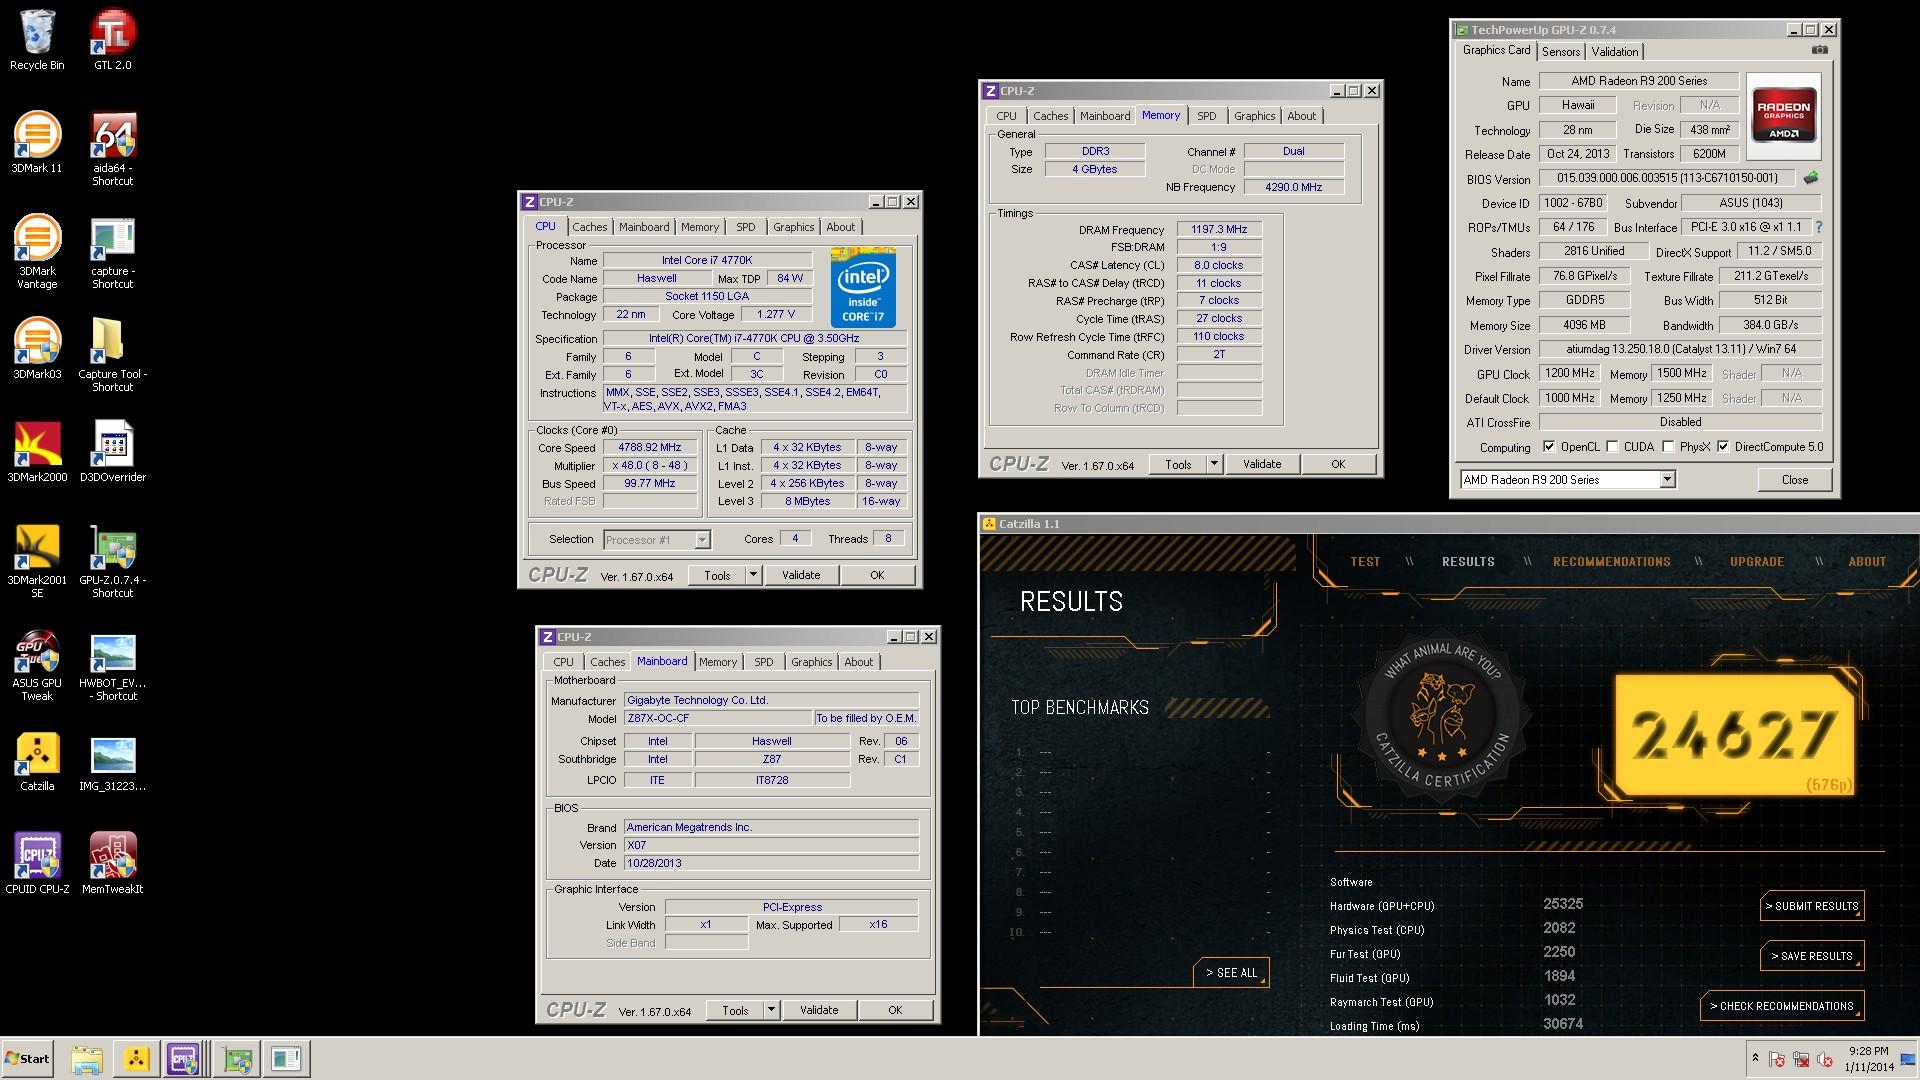Click SUBMIT RESULTS in Catzilla
The image size is (1920, 1080).
[x=1812, y=906]
